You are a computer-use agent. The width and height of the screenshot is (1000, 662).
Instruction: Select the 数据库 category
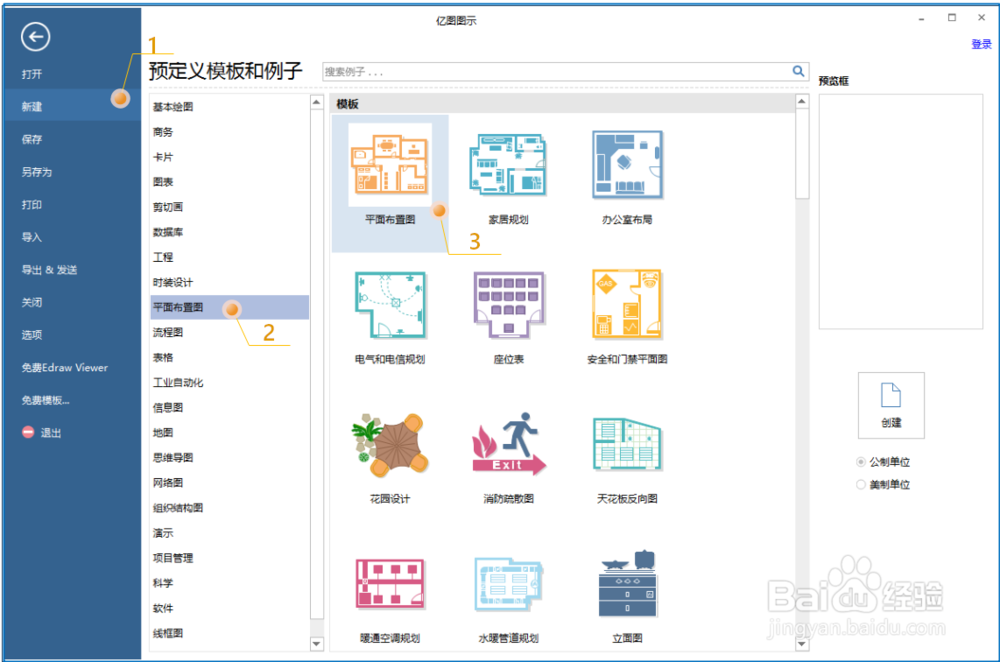pyautogui.click(x=168, y=232)
